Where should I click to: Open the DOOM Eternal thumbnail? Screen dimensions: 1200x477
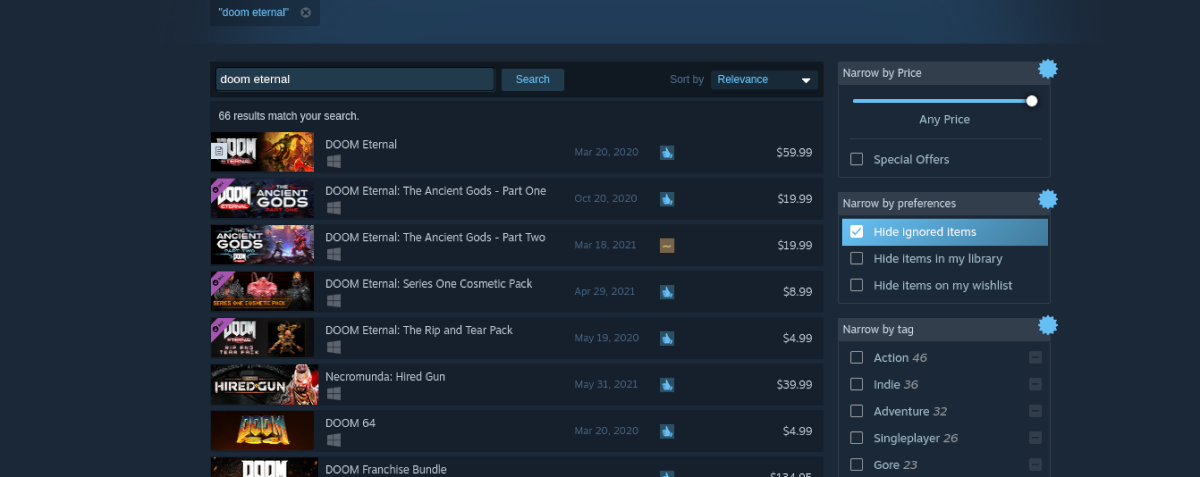pyautogui.click(x=262, y=152)
